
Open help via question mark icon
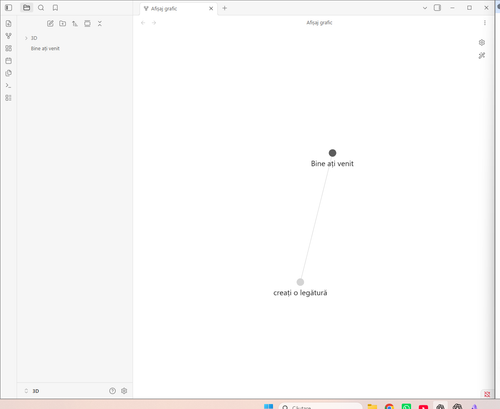click(112, 391)
